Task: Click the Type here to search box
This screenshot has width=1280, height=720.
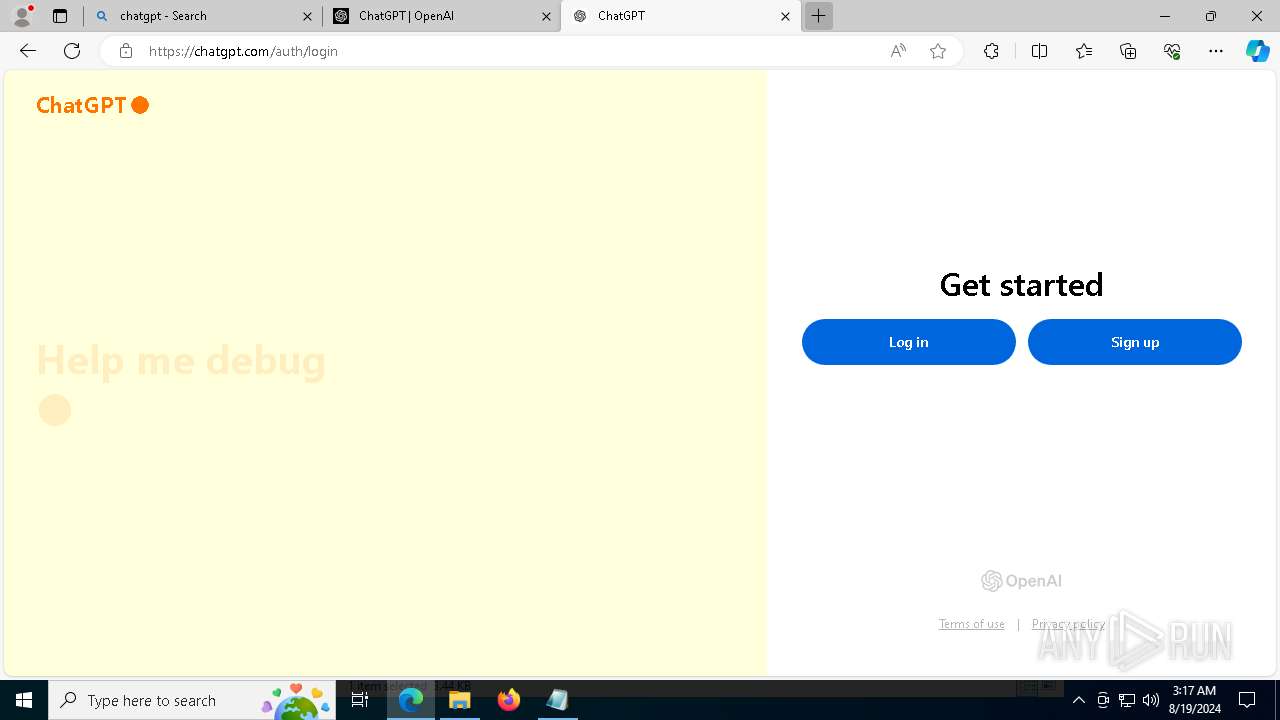Action: (192, 700)
